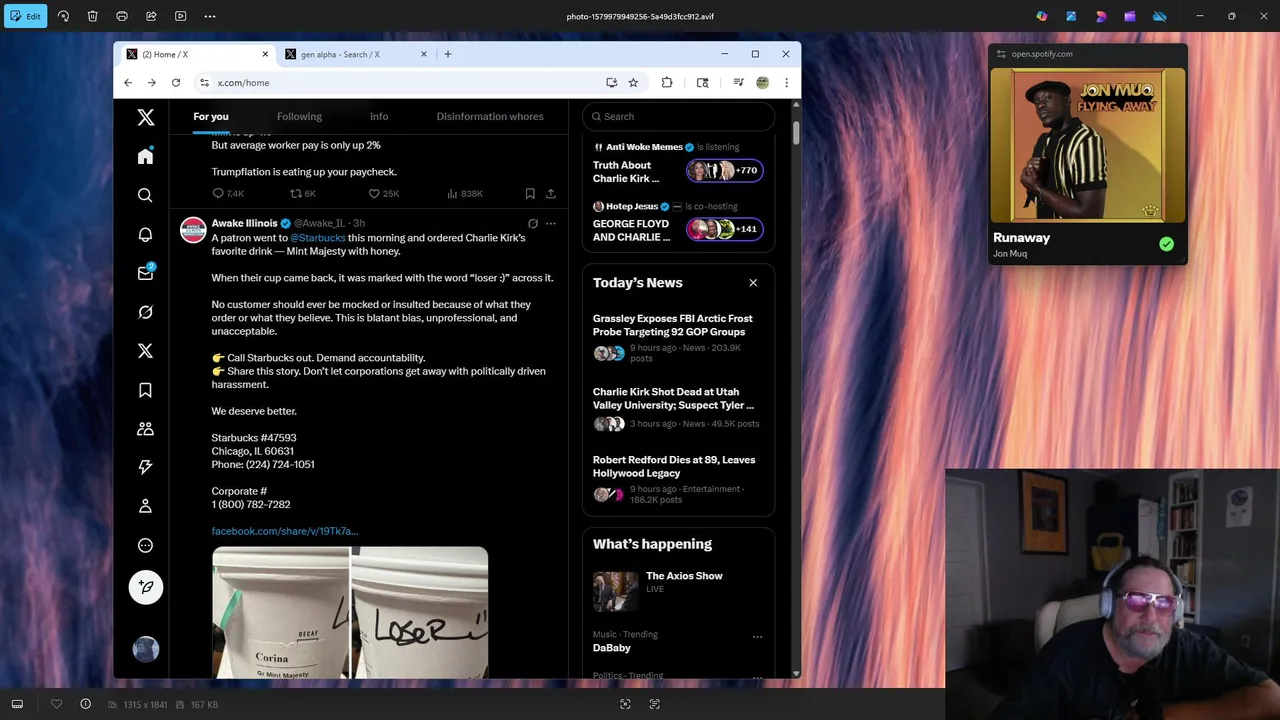Open Messages envelope in X sidebar

pyautogui.click(x=145, y=273)
